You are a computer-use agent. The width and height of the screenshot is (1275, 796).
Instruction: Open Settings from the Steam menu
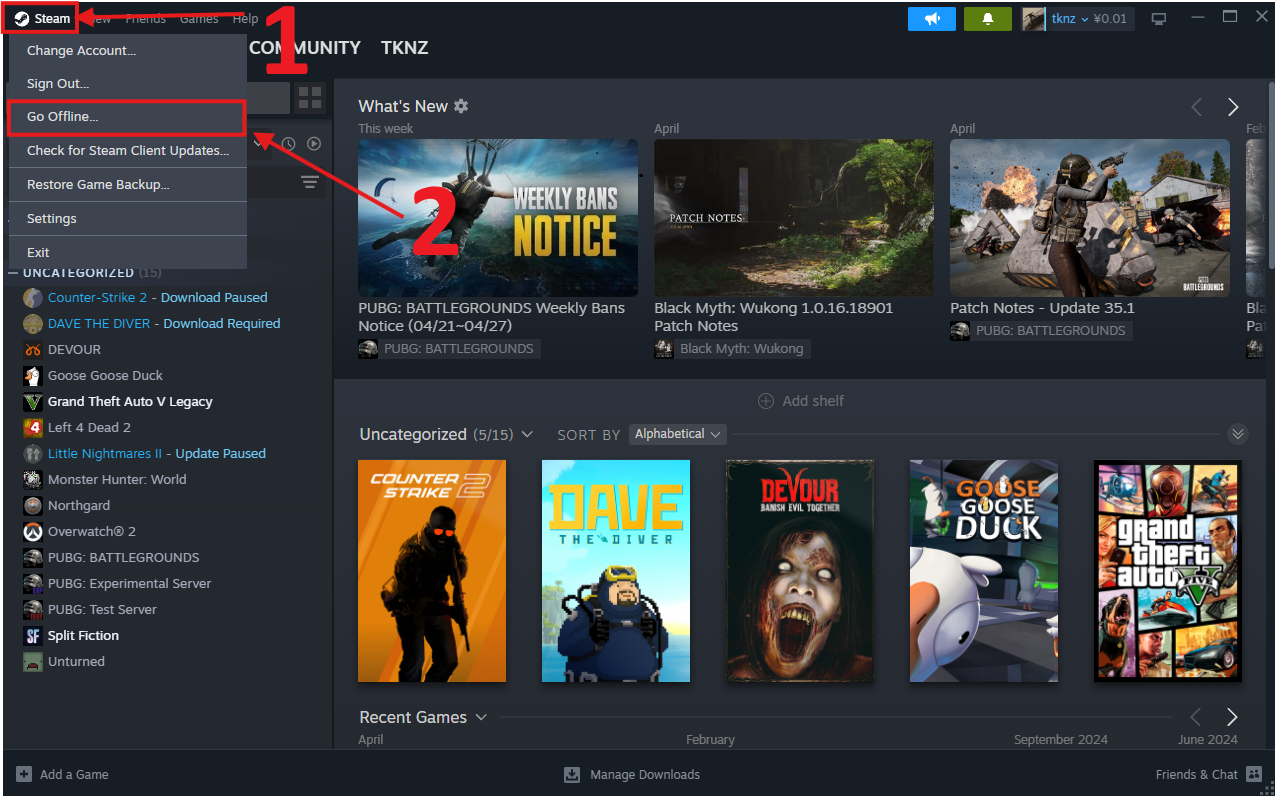coord(52,218)
